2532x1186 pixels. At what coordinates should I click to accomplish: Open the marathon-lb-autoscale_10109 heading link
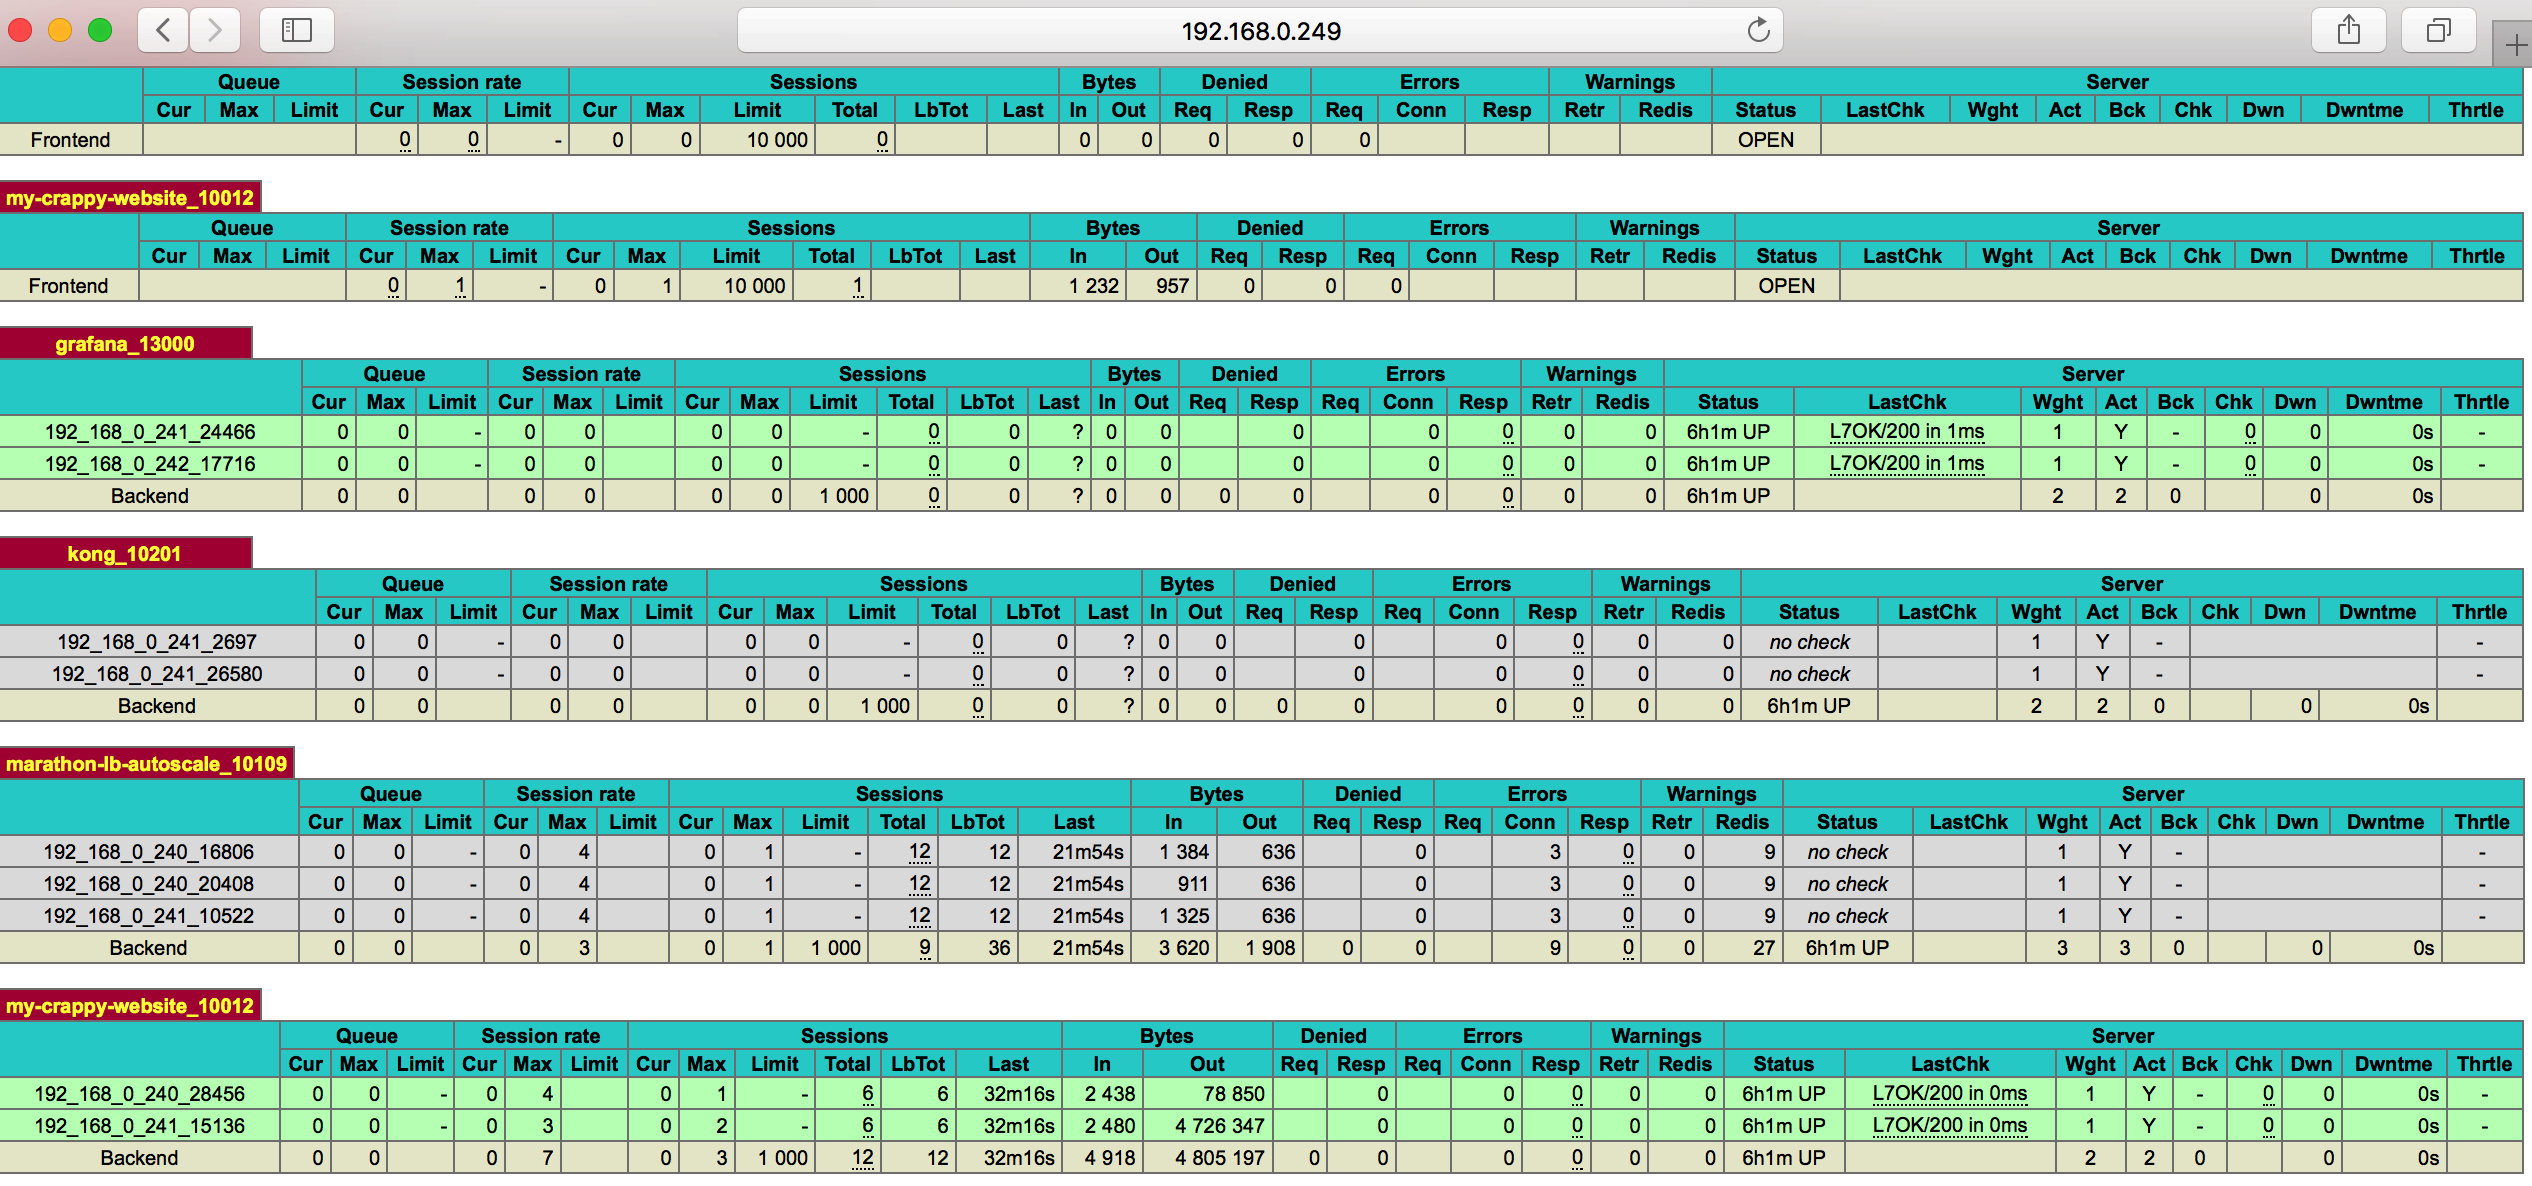(x=147, y=764)
